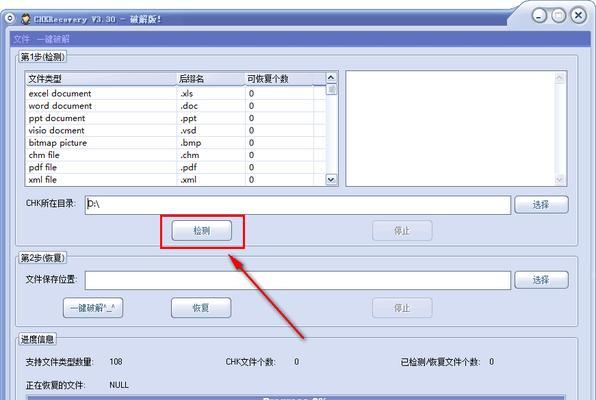The image size is (596, 400).
Task: Click the 停止 button in step 1
Action: (402, 230)
